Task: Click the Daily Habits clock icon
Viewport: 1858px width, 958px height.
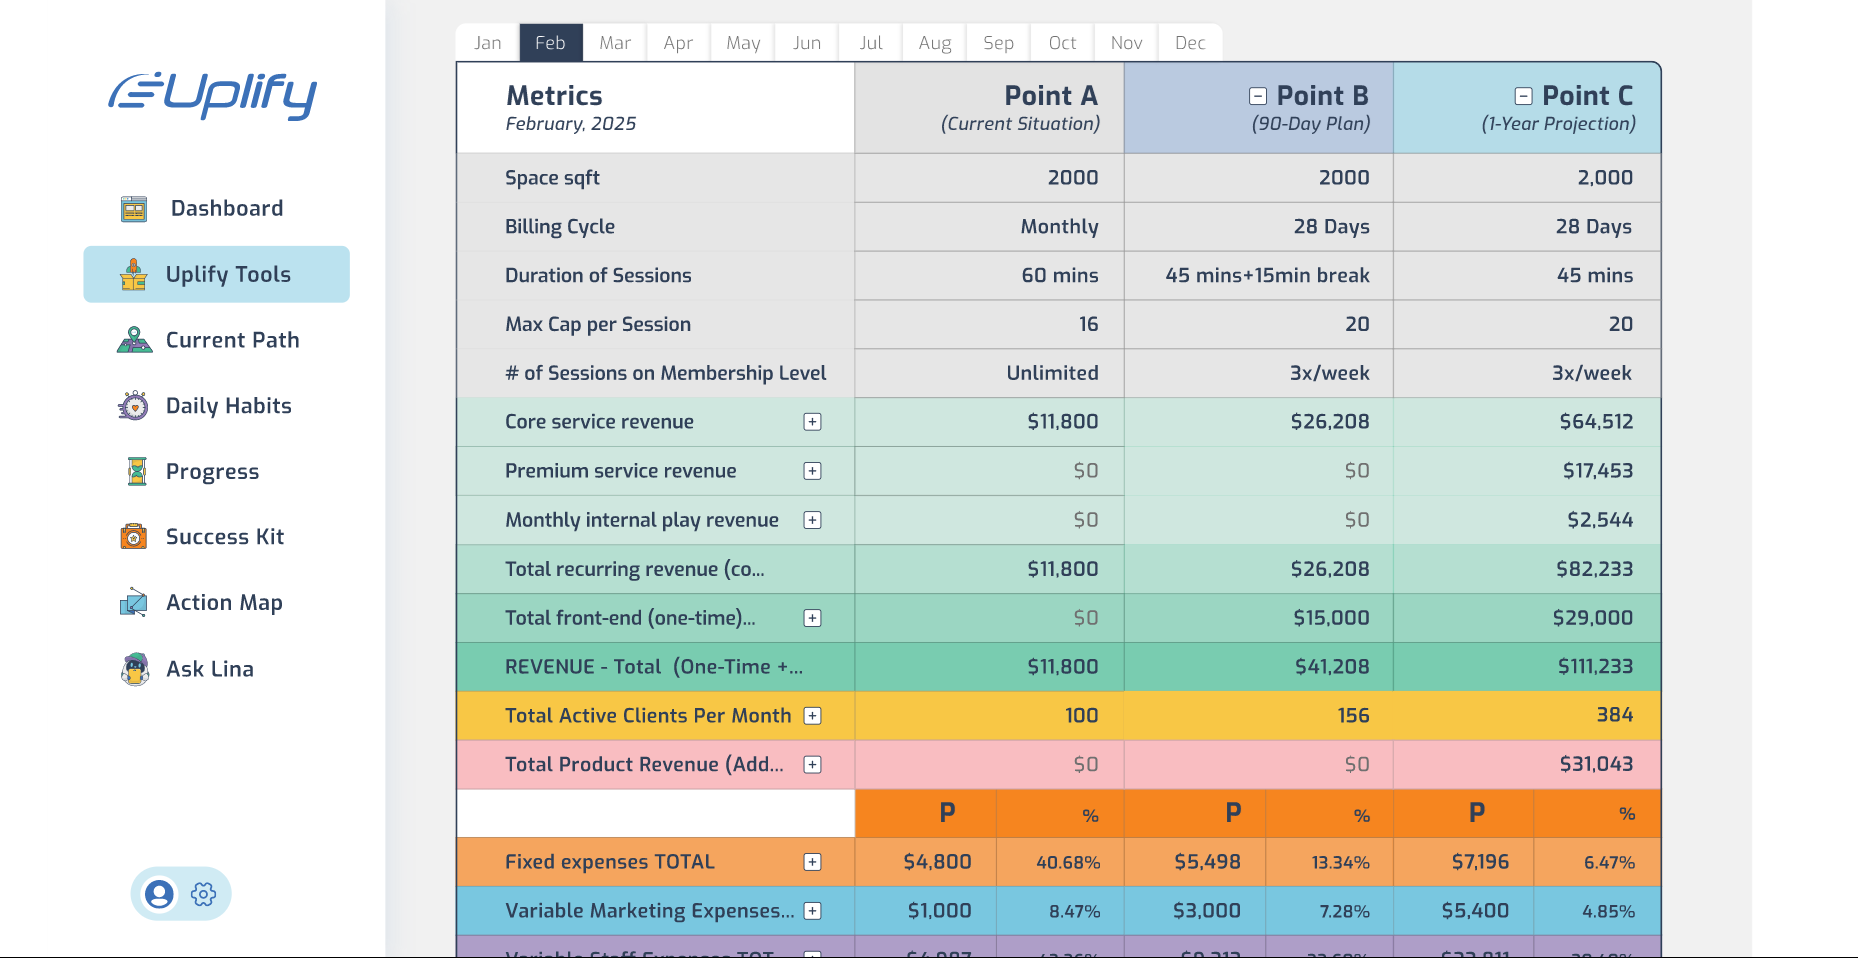Action: click(x=134, y=406)
